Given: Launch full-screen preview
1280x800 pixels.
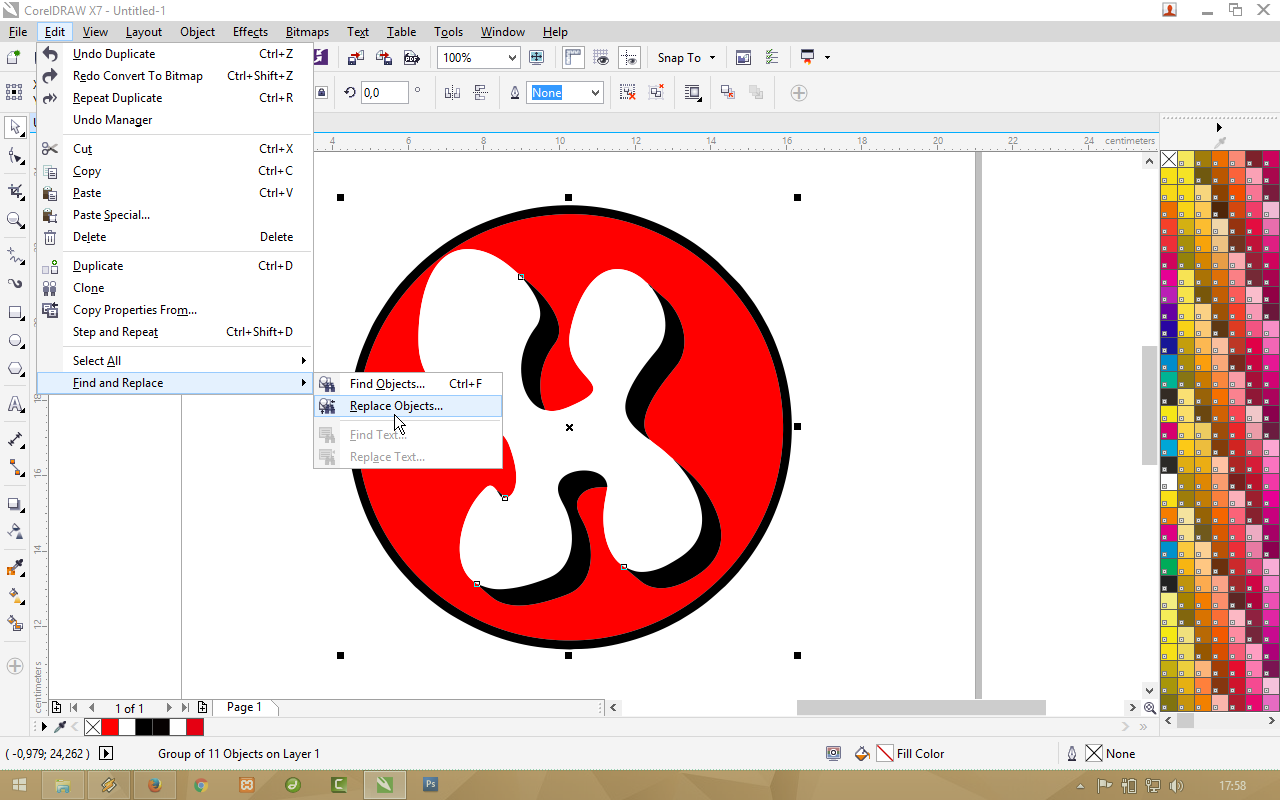Looking at the screenshot, I should point(536,57).
